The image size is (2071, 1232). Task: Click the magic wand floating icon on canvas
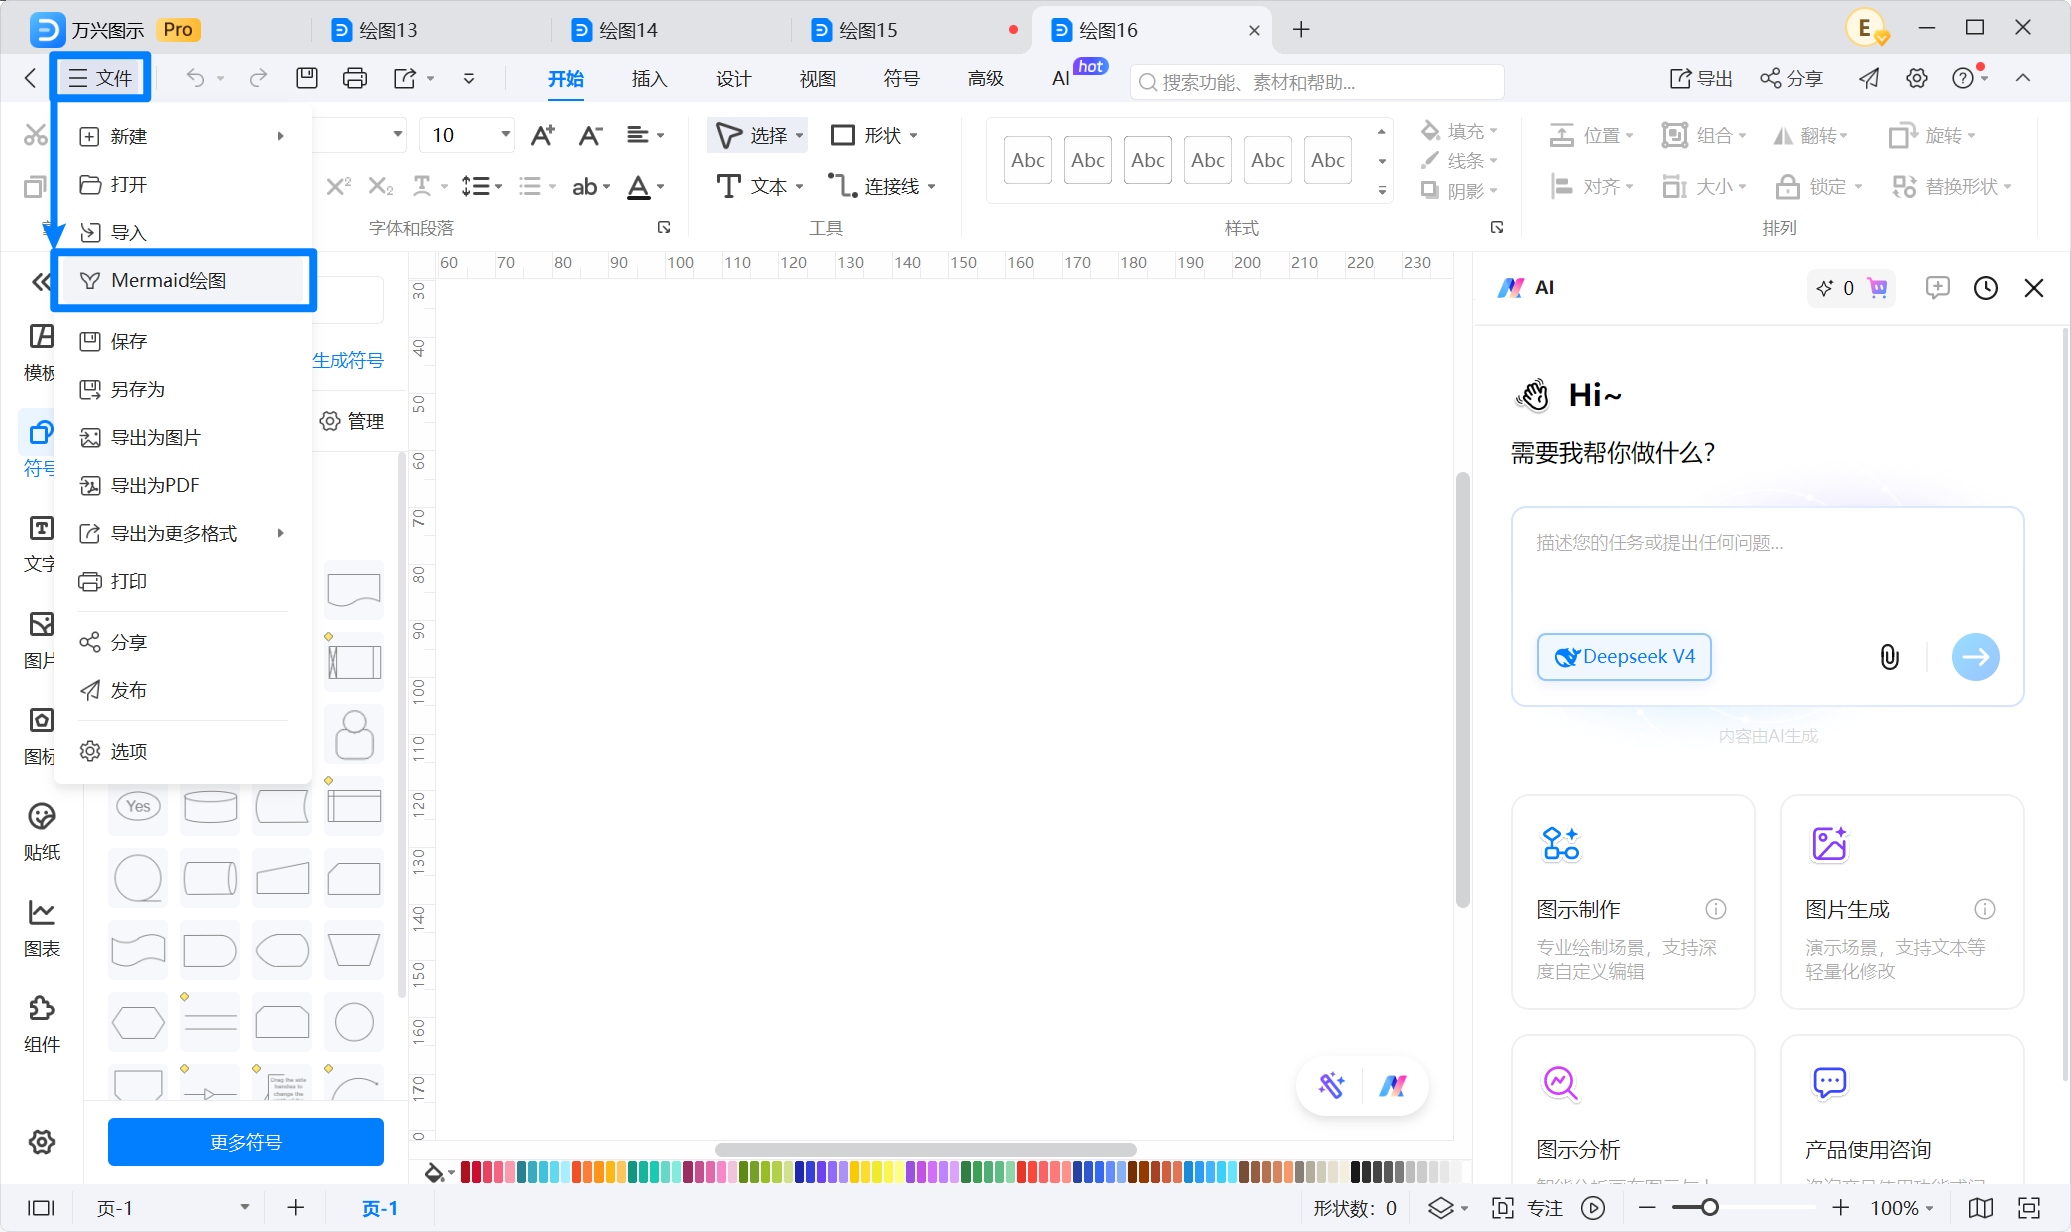[x=1331, y=1085]
